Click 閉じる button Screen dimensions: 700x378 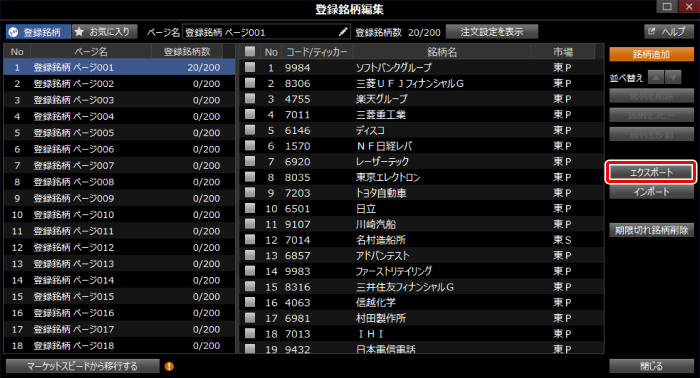(651, 366)
